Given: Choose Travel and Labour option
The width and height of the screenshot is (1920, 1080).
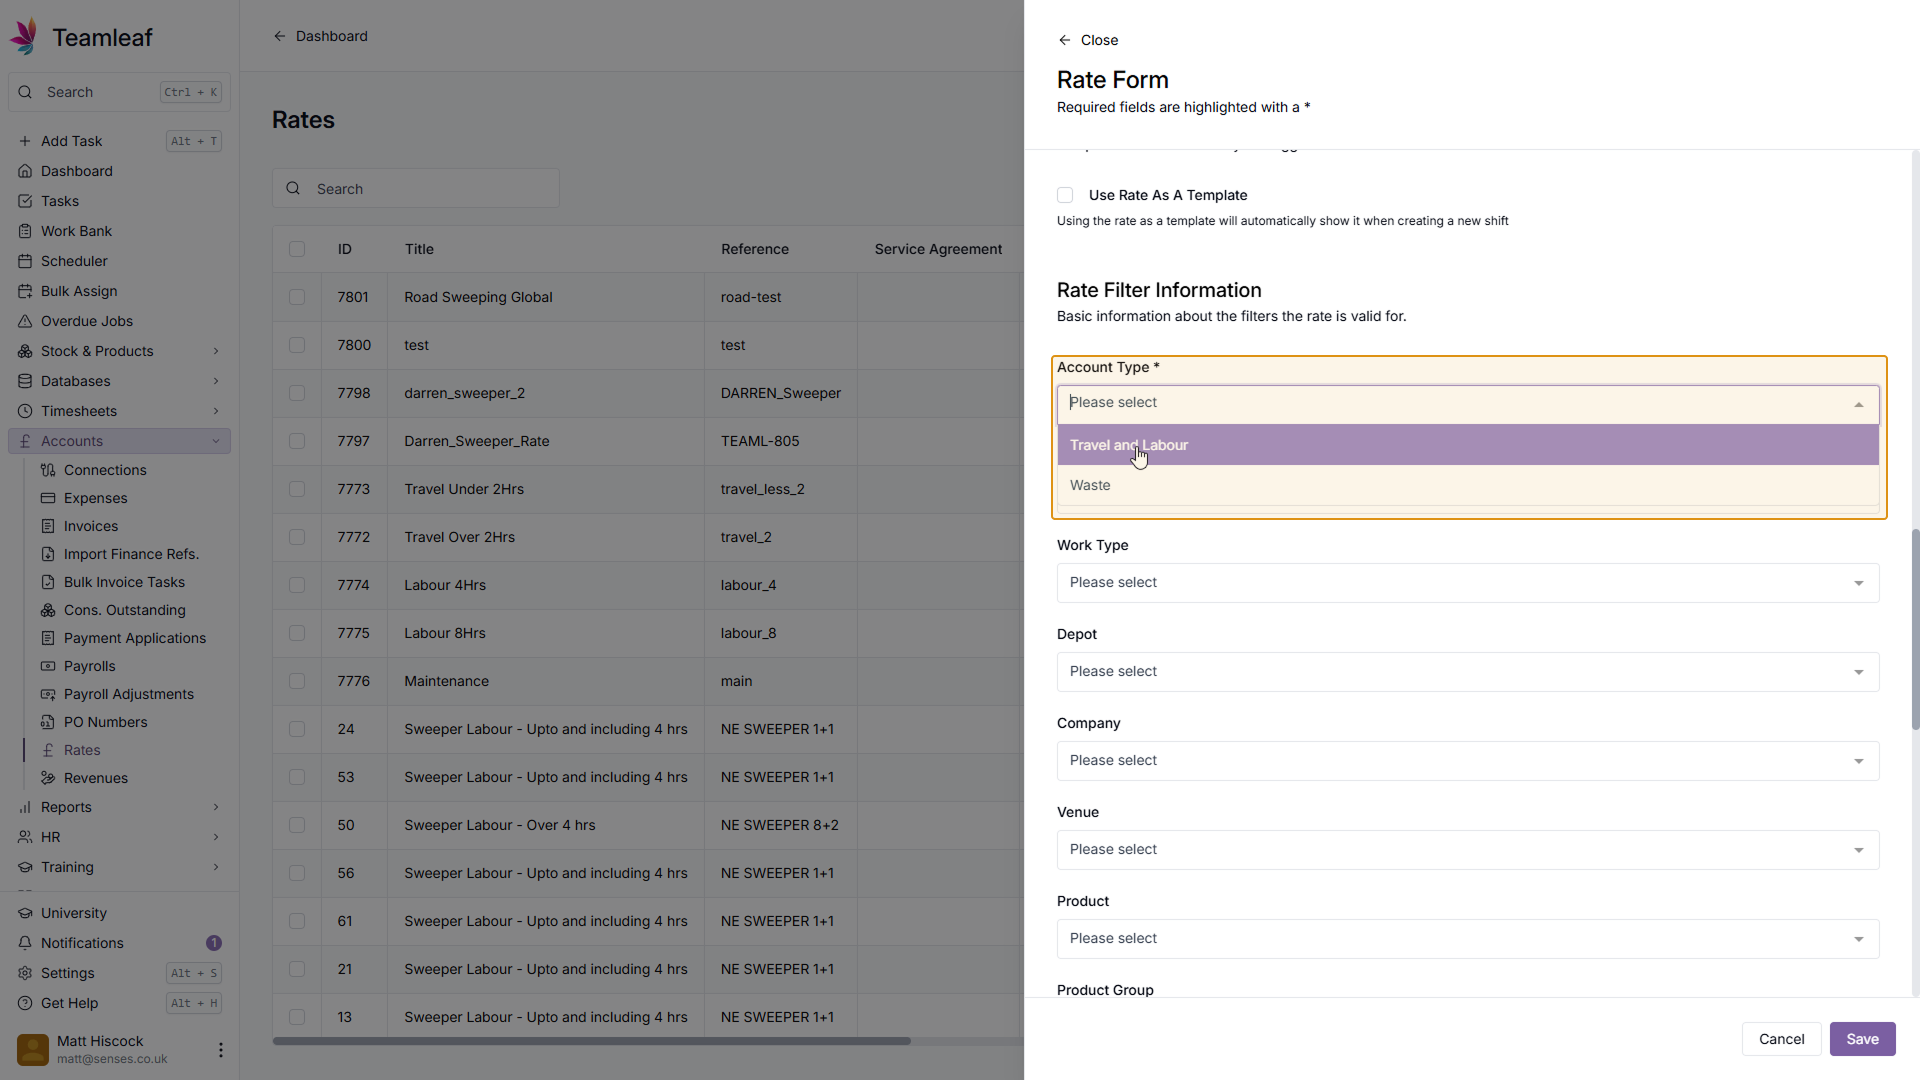Looking at the screenshot, I should point(1128,445).
